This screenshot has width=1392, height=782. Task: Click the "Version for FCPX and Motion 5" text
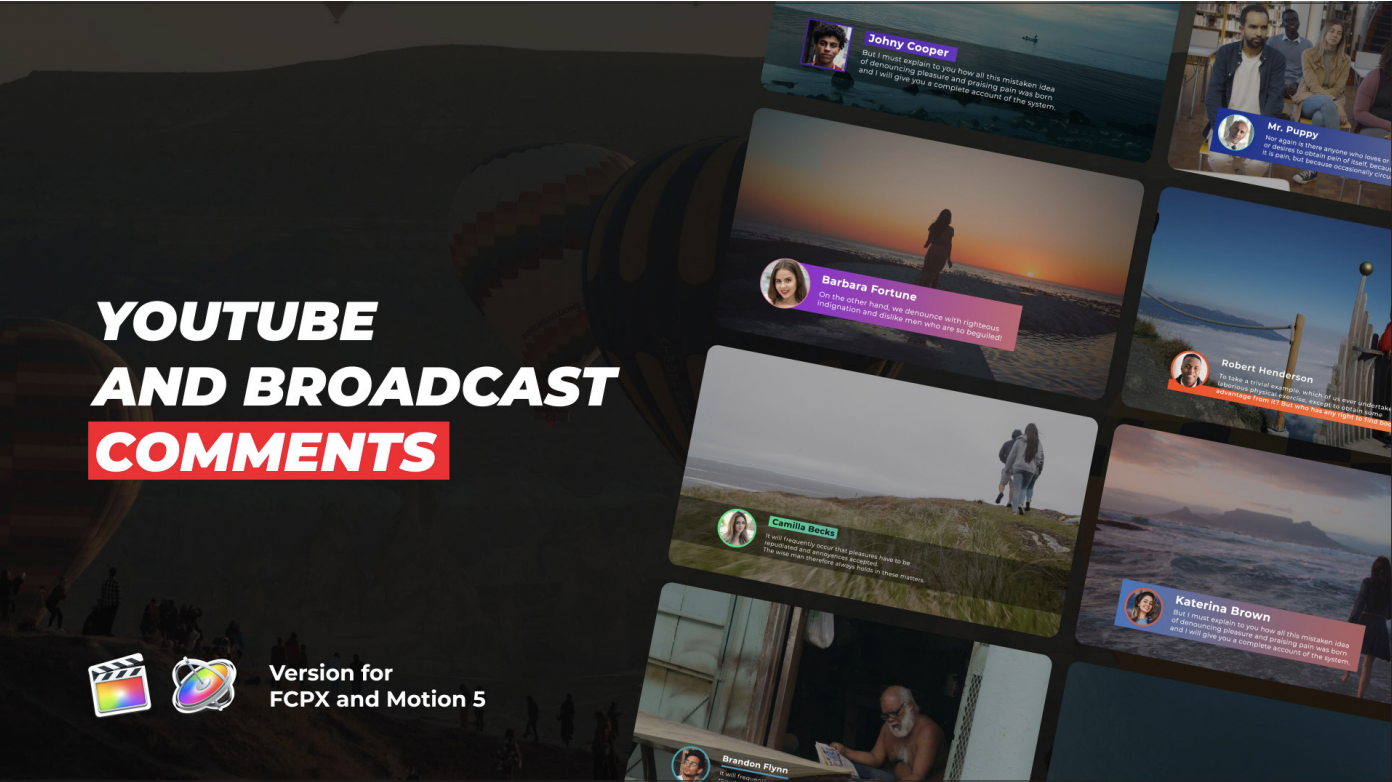point(377,686)
